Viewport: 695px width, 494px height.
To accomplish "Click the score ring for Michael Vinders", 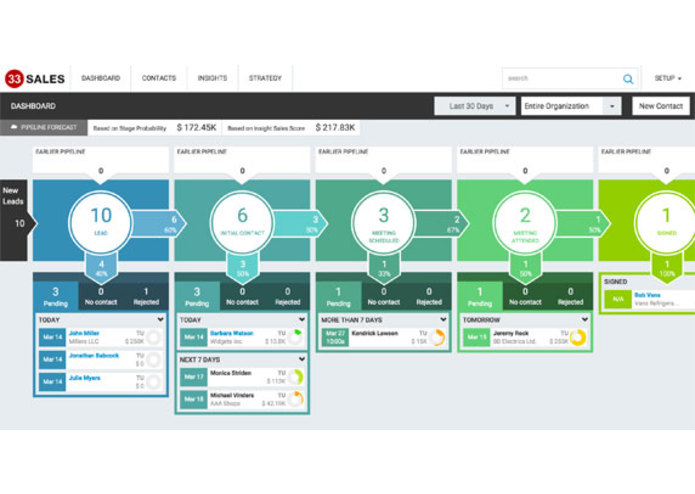I will click(x=296, y=399).
